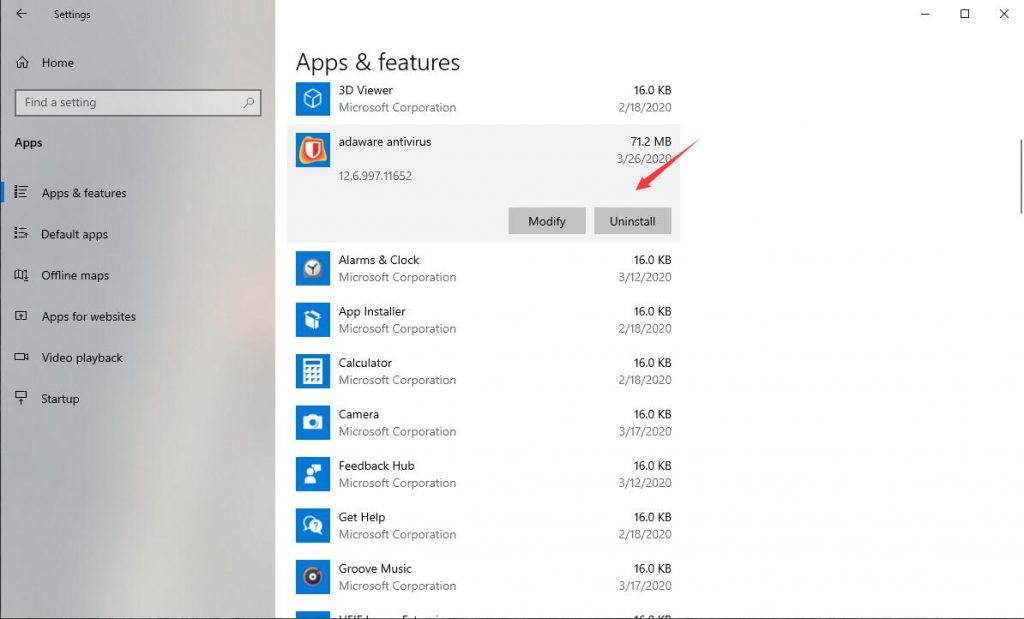Image resolution: width=1024 pixels, height=619 pixels.
Task: Click the Calculator app icon
Action: point(313,372)
